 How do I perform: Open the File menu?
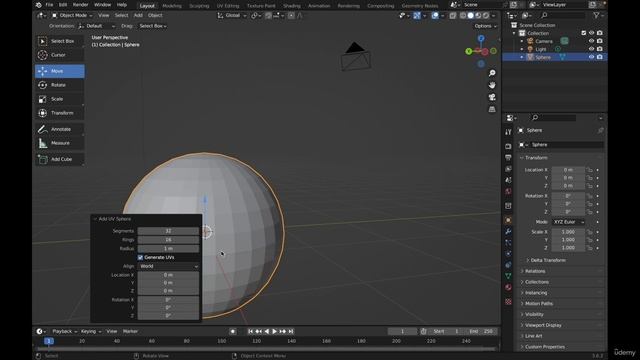click(x=49, y=5)
